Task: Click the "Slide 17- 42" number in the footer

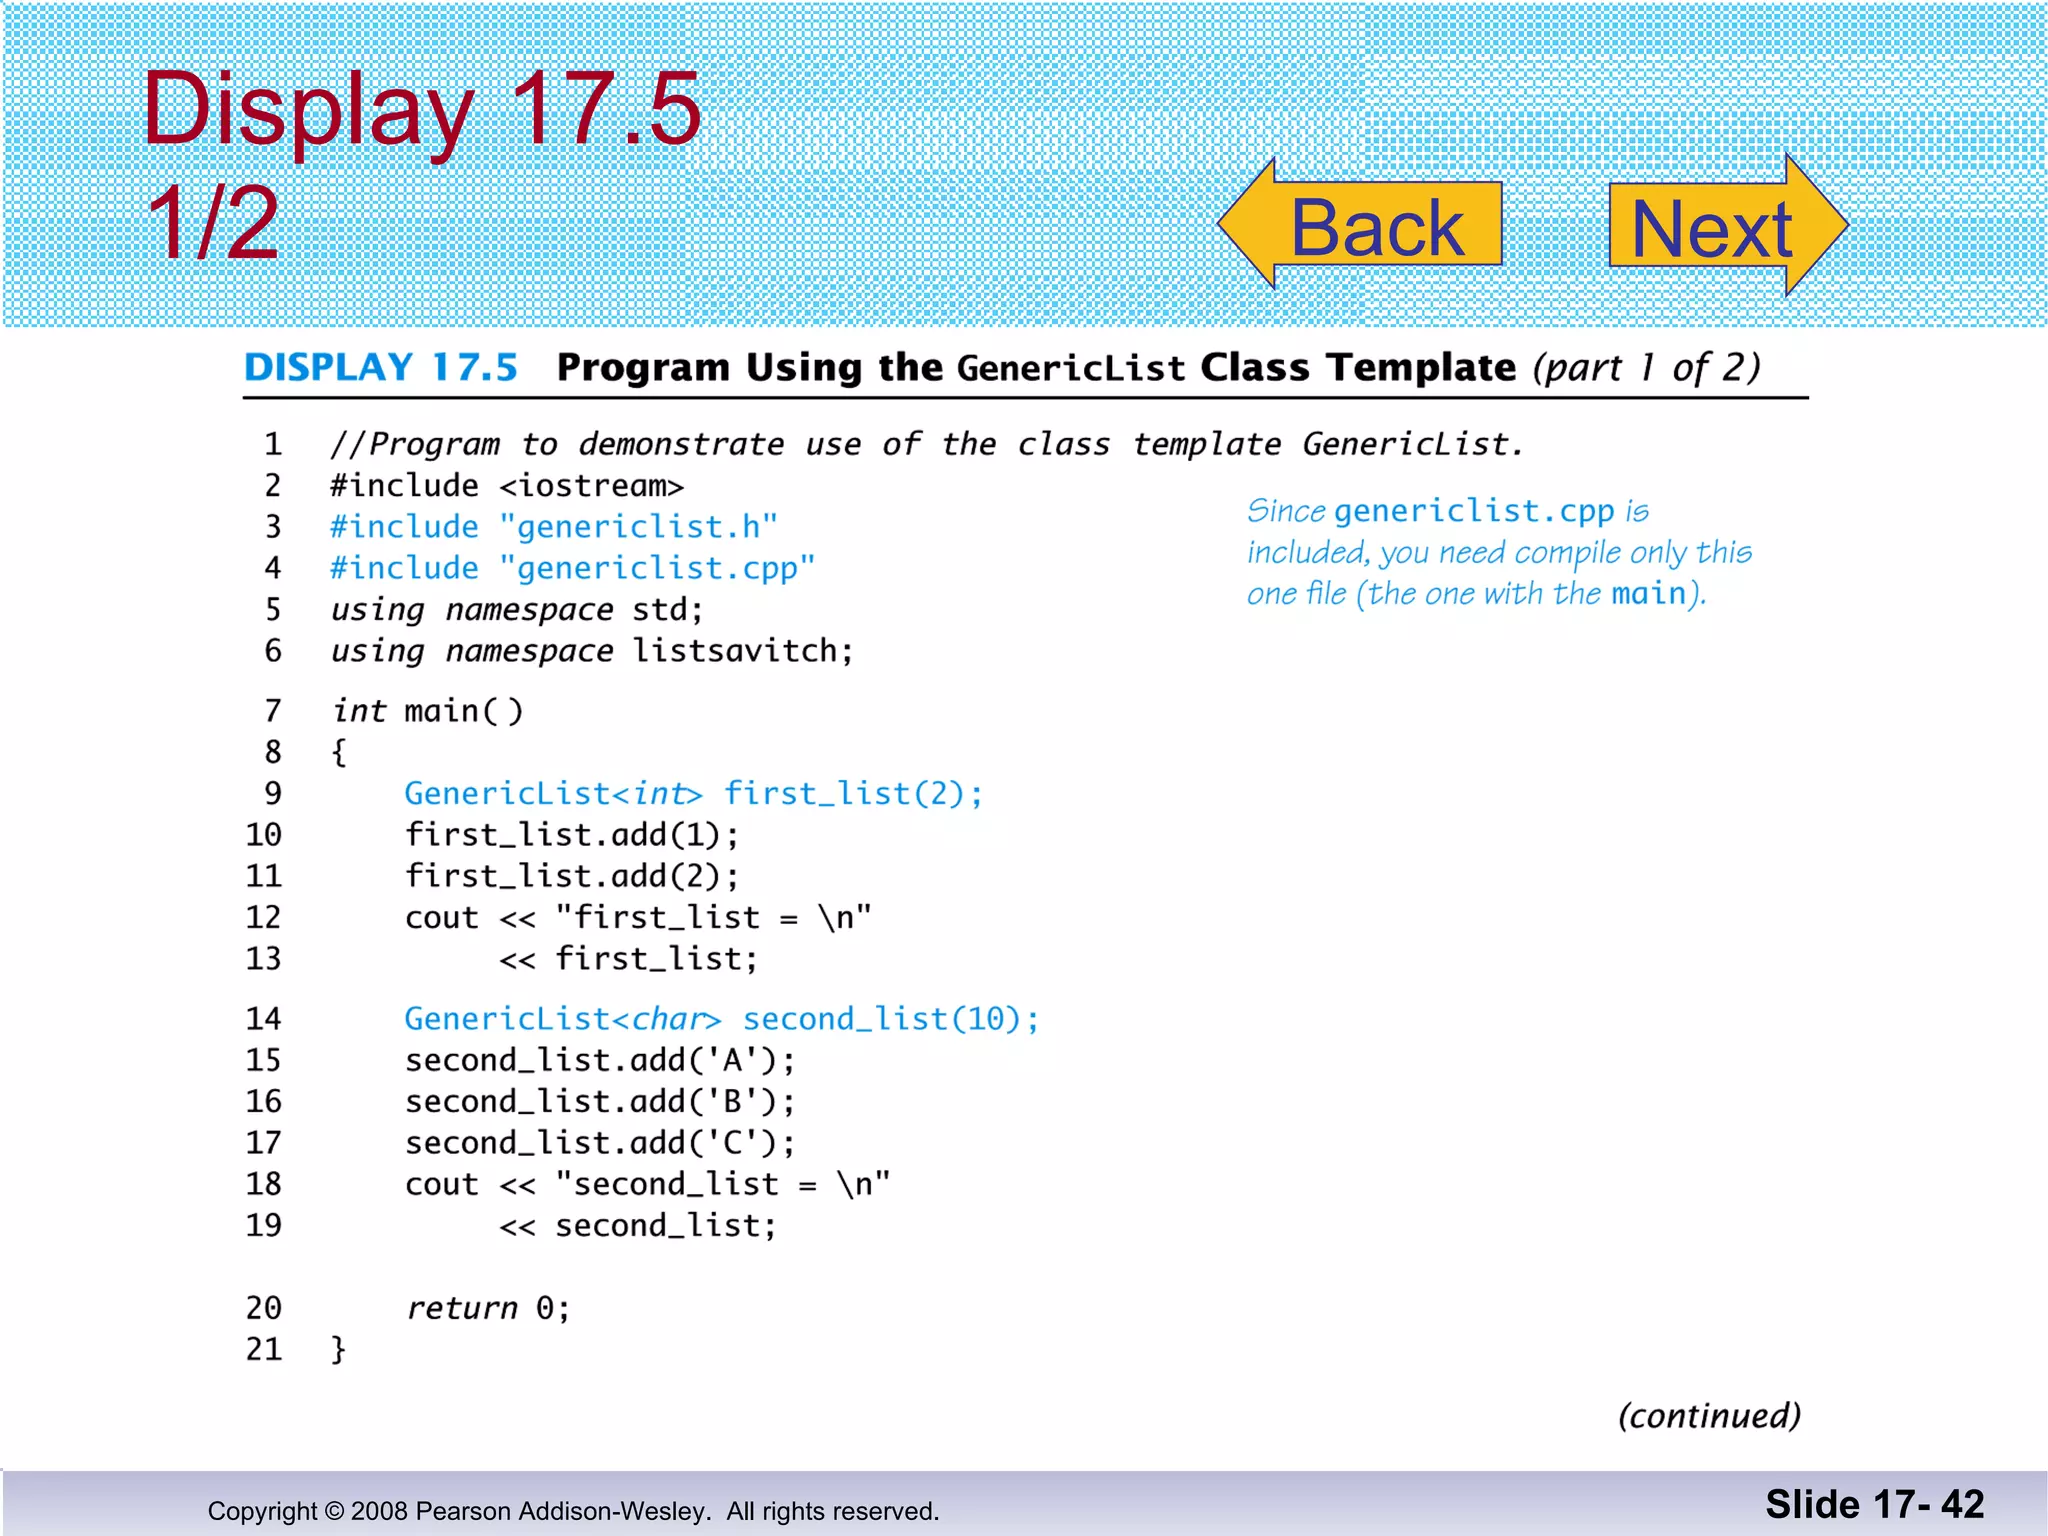Action: click(1873, 1504)
